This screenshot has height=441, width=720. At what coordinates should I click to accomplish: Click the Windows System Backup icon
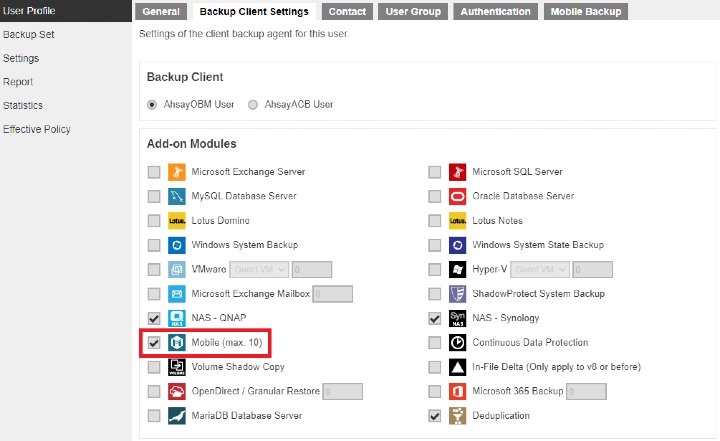[177, 245]
